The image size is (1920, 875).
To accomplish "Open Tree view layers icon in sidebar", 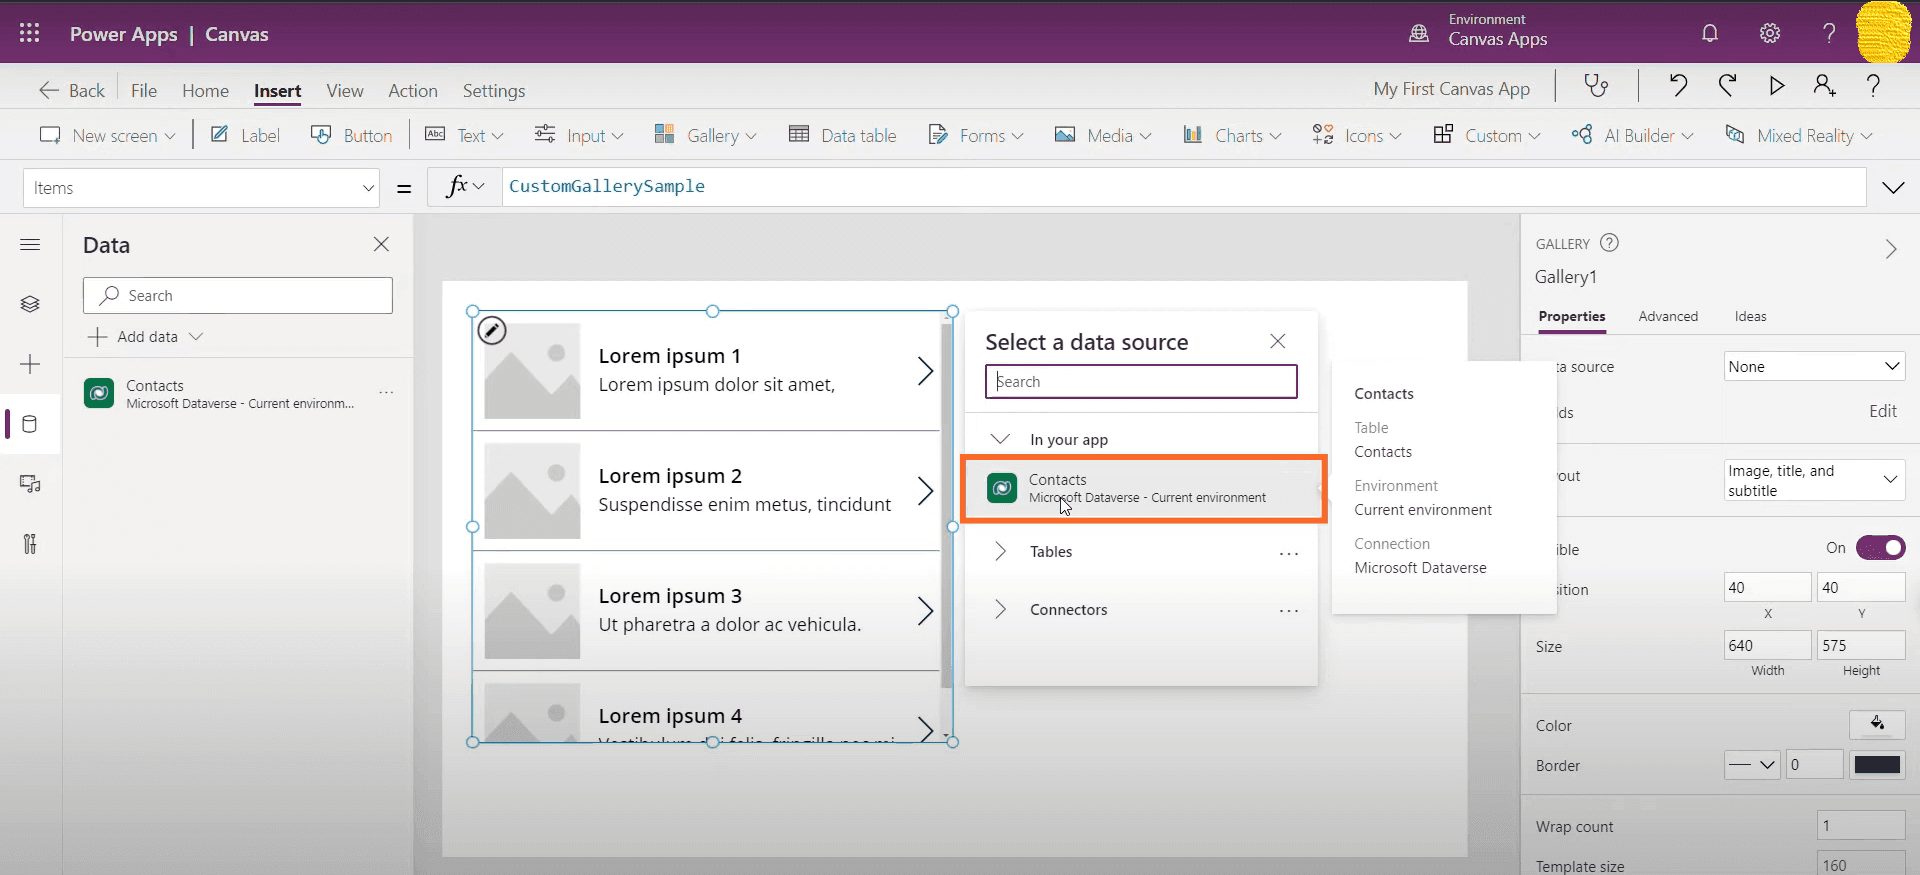I will point(30,304).
